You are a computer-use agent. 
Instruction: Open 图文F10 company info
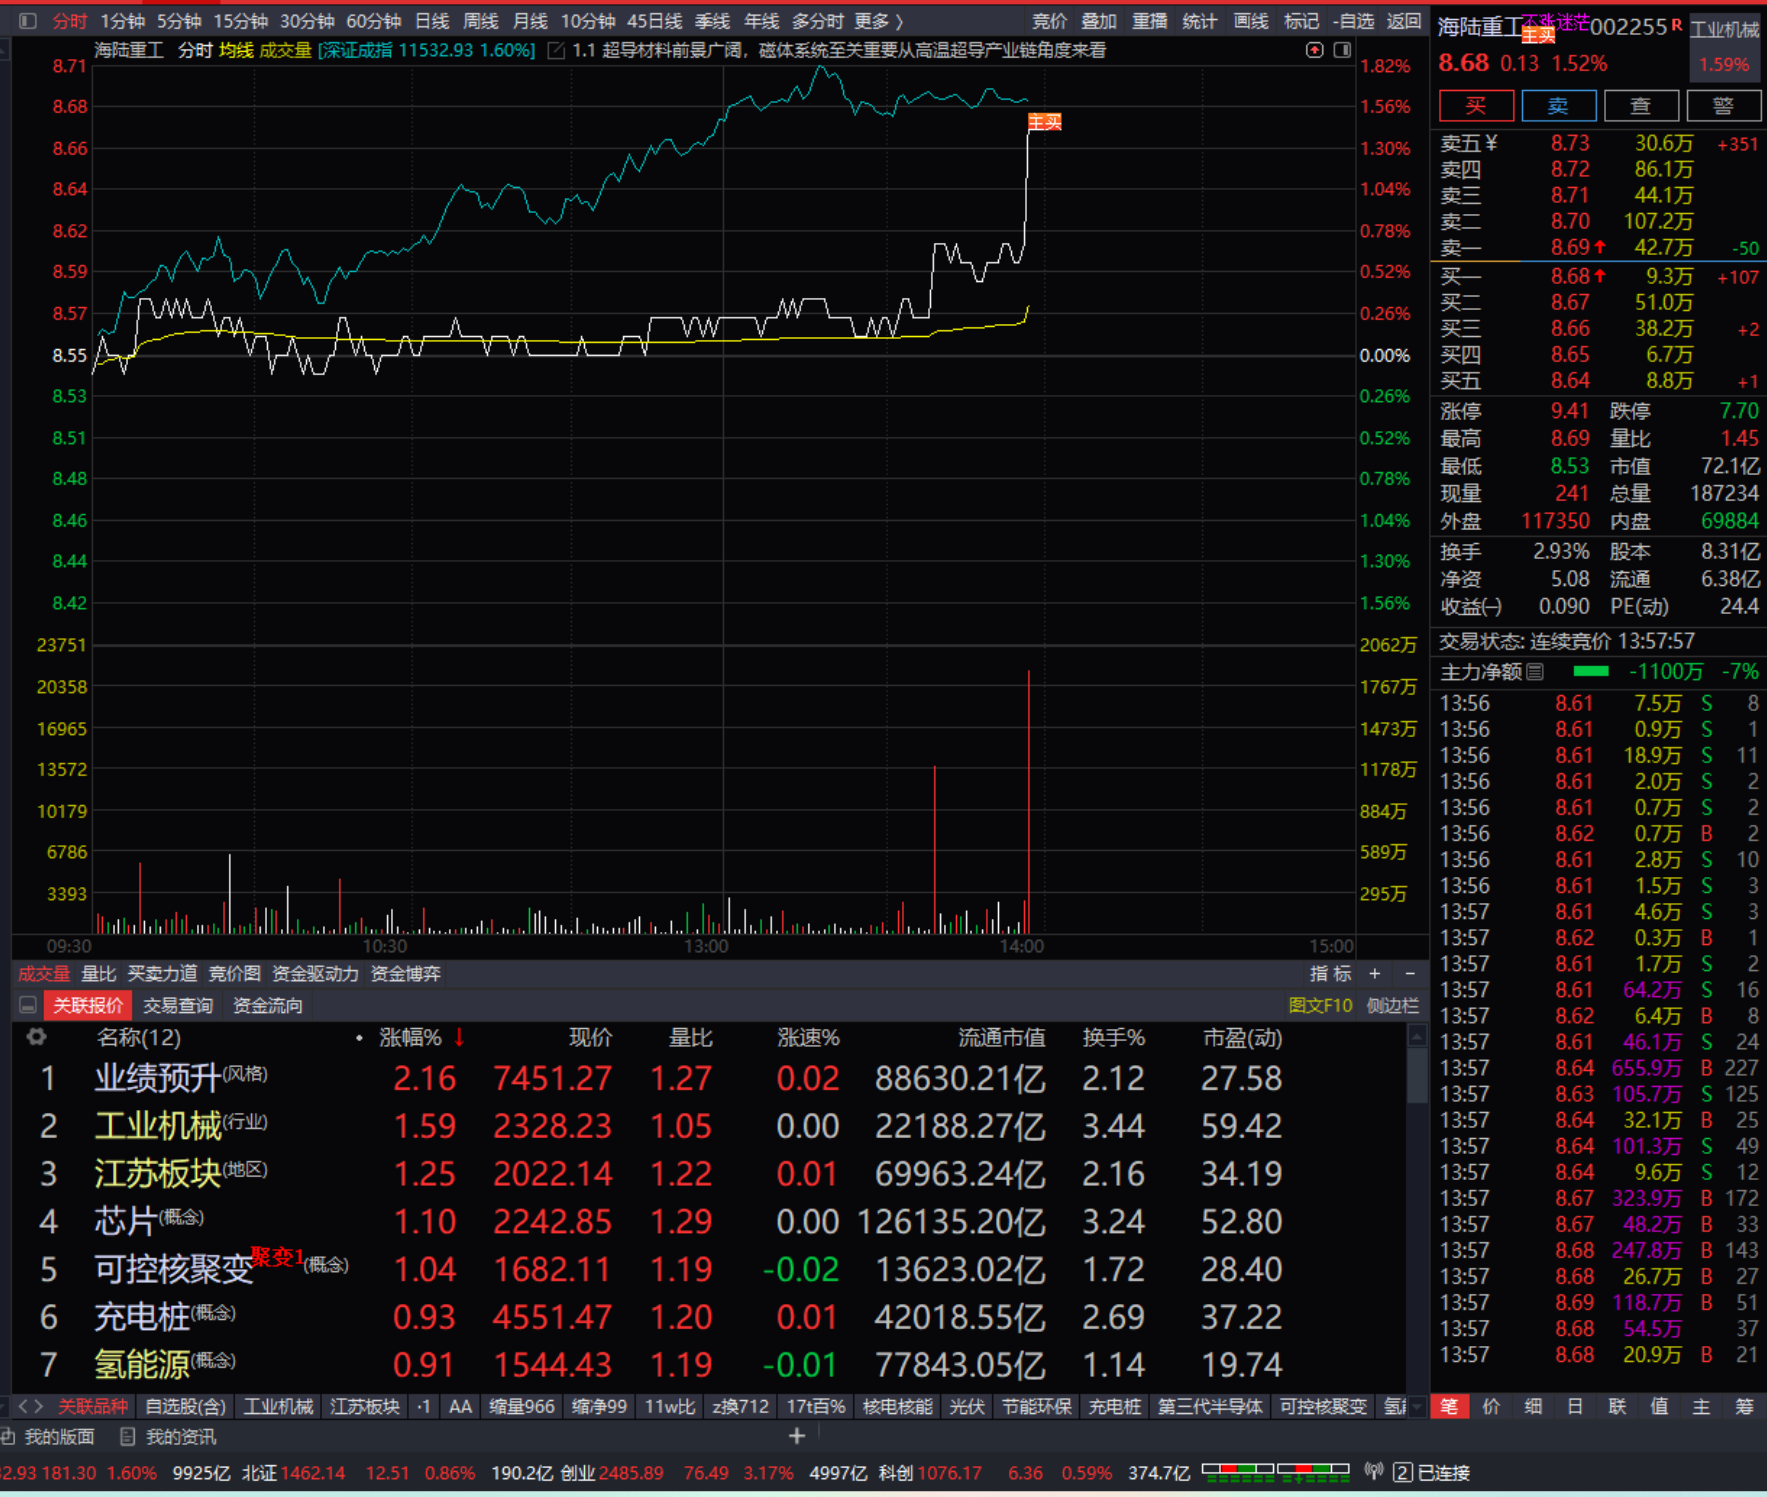(x=1320, y=1005)
